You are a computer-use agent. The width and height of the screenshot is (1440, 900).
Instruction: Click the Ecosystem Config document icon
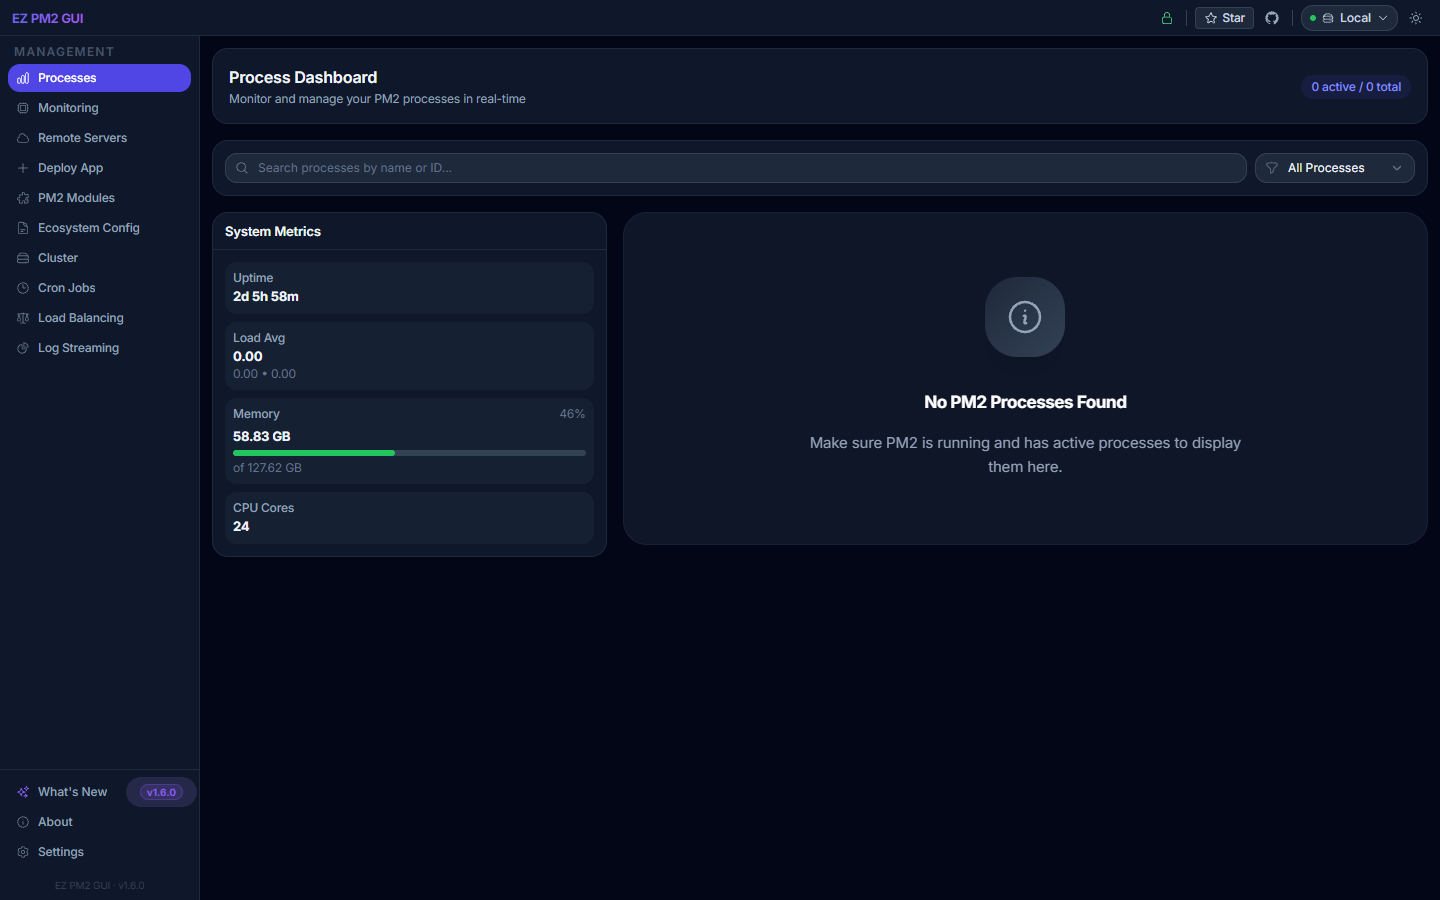coord(23,227)
